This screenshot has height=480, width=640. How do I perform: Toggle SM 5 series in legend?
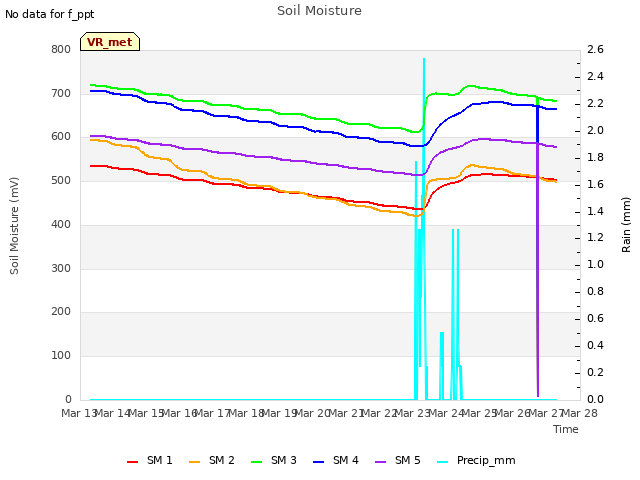tap(398, 460)
